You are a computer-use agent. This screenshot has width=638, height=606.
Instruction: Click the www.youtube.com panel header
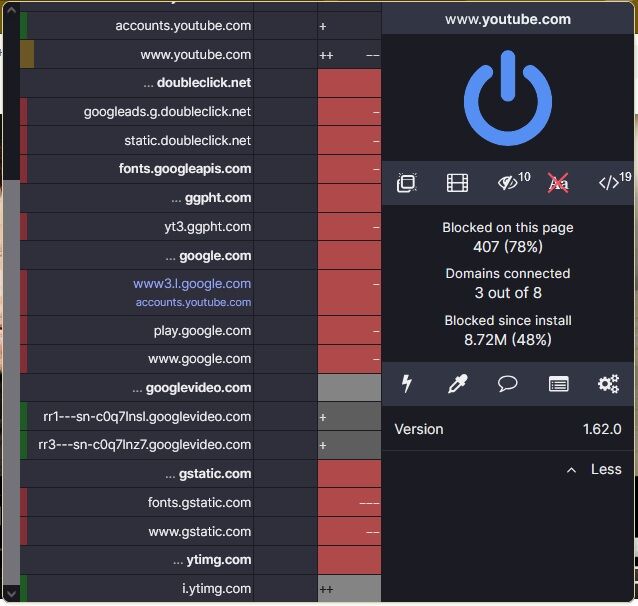508,19
